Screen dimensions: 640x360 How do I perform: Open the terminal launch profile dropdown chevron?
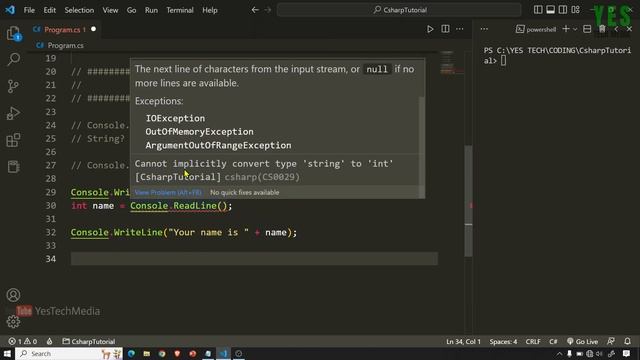(575, 29)
